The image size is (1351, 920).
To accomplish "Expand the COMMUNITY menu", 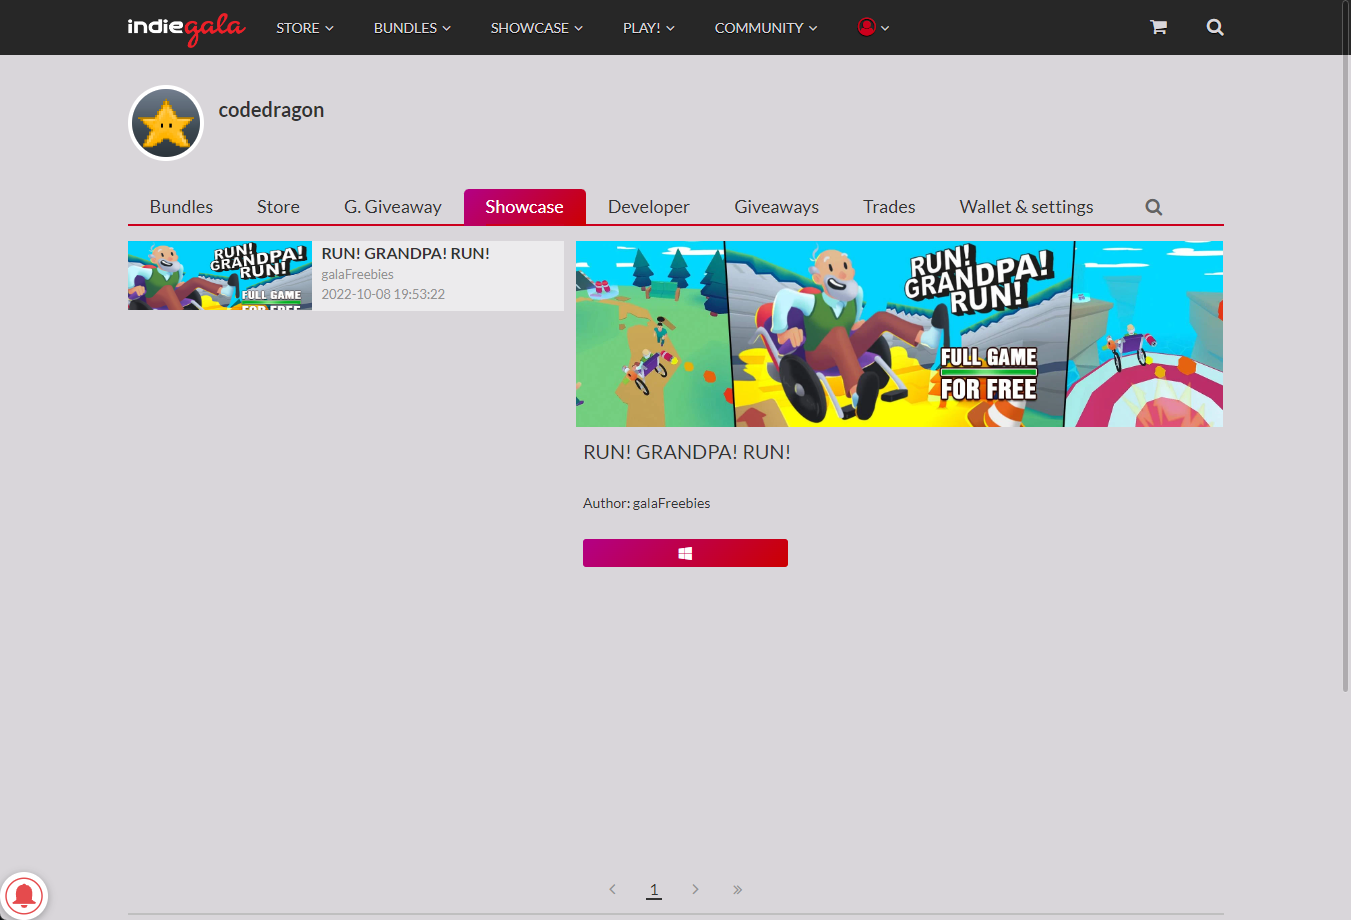I will (766, 28).
